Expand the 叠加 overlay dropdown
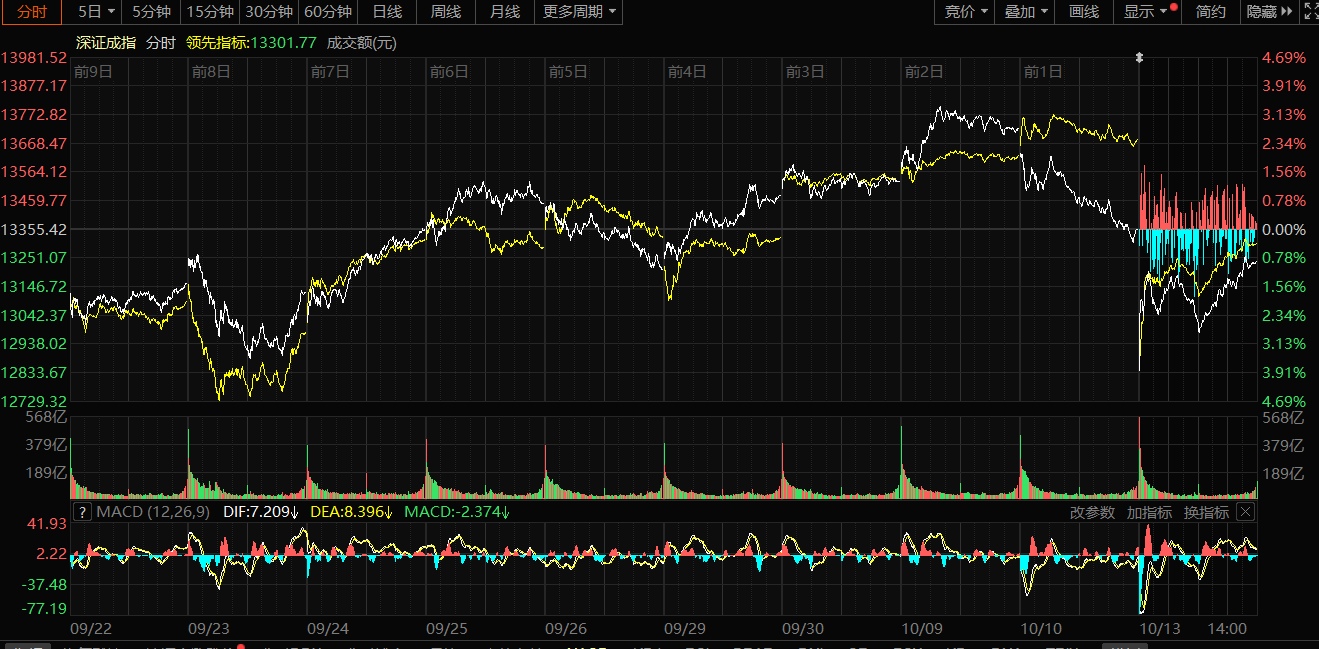 1026,12
